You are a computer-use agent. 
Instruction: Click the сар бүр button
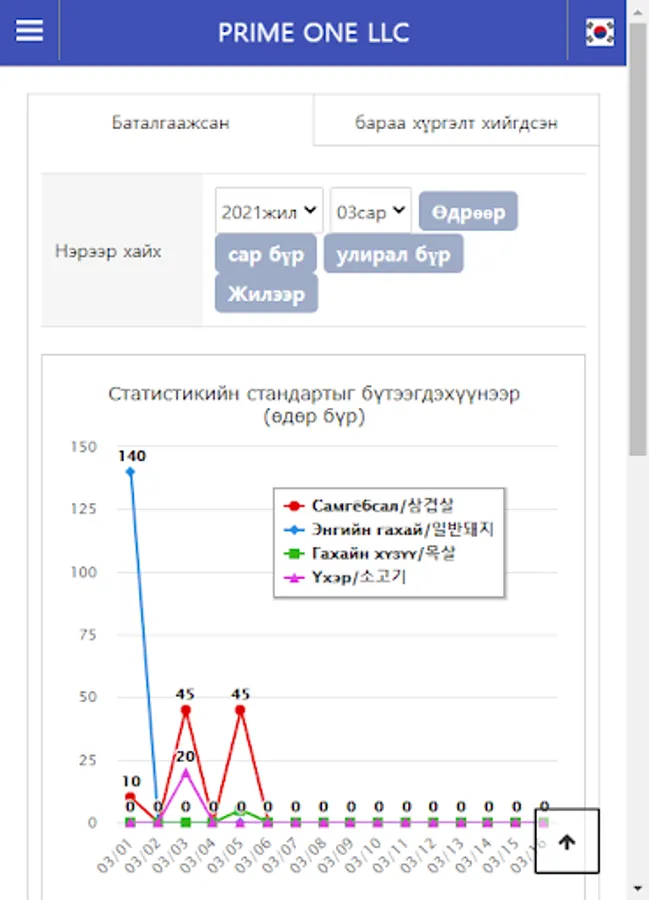[266, 254]
